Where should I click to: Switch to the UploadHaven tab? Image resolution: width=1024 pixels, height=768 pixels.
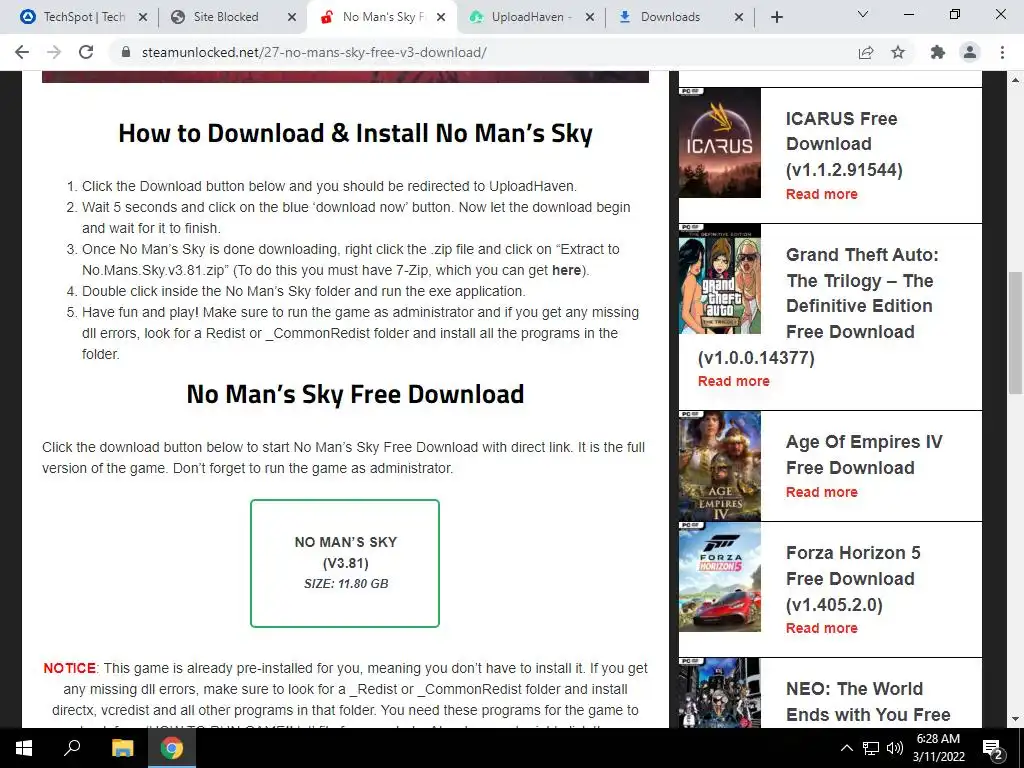531,17
